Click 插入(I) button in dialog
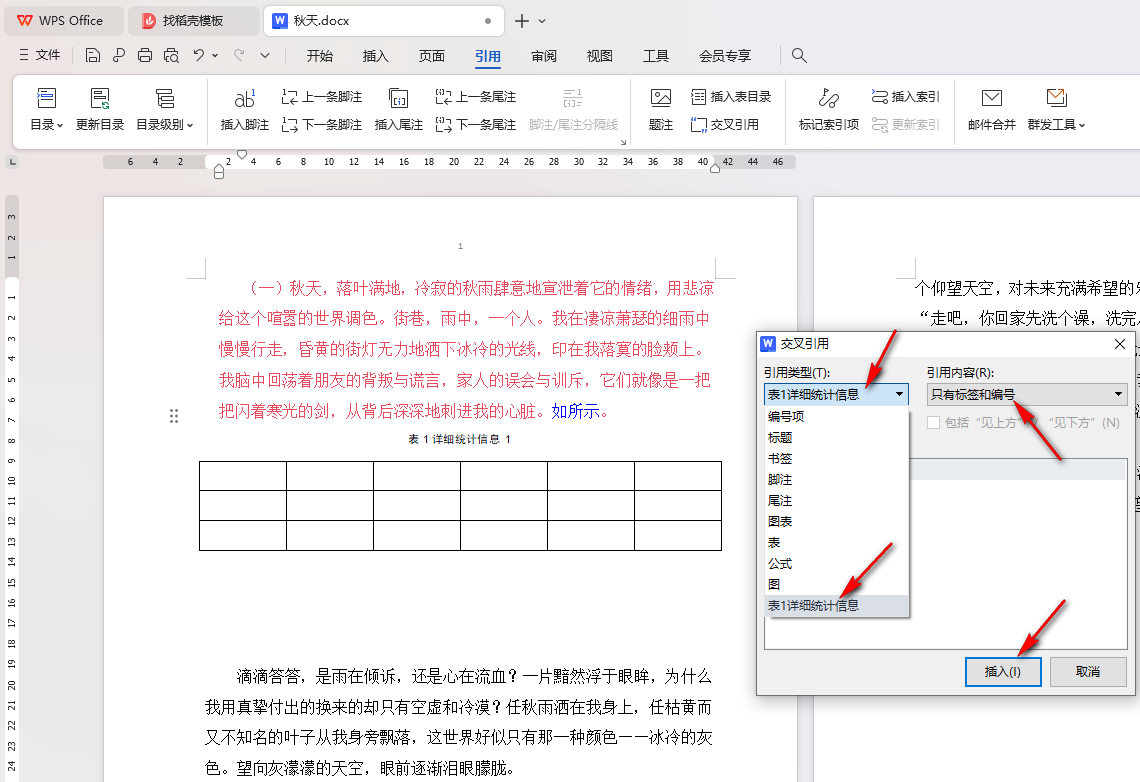Image resolution: width=1140 pixels, height=782 pixels. pos(1003,672)
